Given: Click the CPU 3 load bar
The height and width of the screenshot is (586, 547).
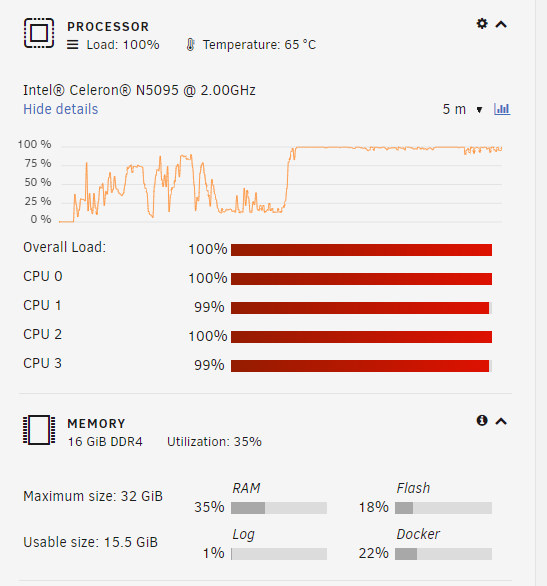Looking at the screenshot, I should coord(361,366).
